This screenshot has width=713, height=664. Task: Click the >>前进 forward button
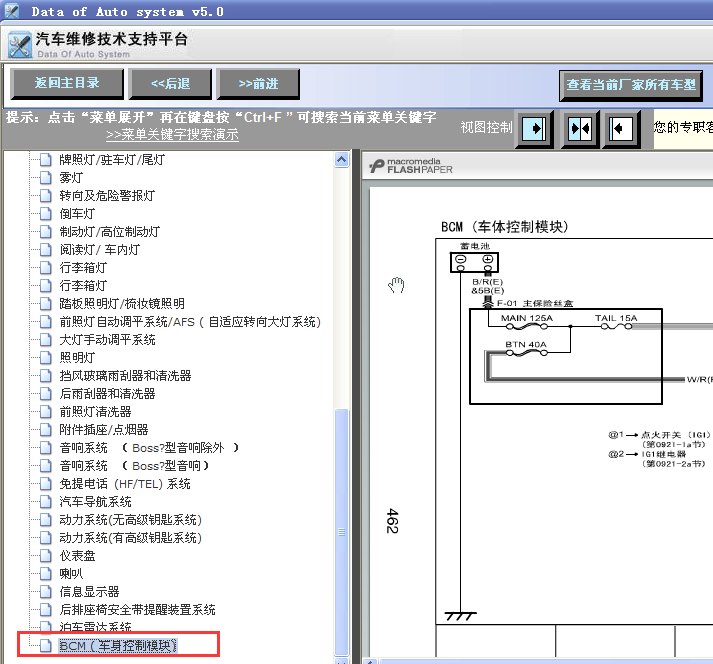tap(258, 84)
